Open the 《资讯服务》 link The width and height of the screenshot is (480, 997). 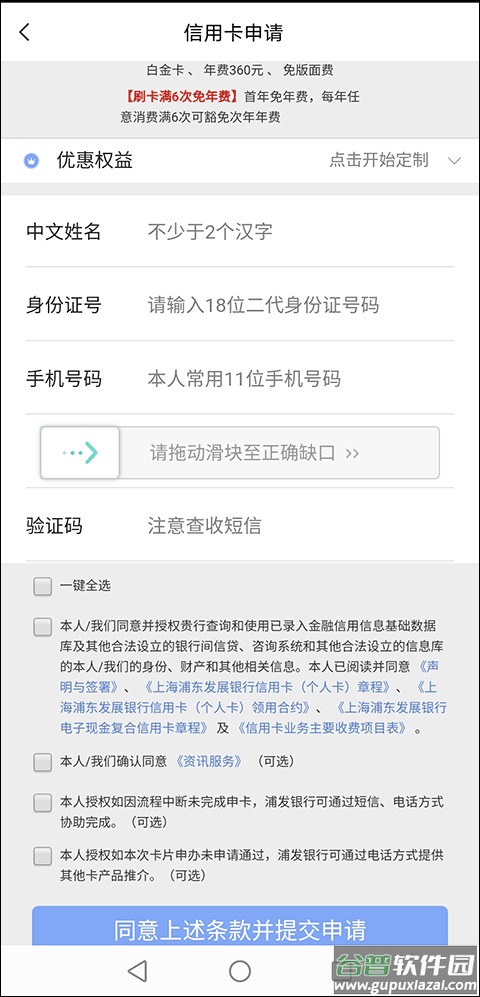(209, 761)
